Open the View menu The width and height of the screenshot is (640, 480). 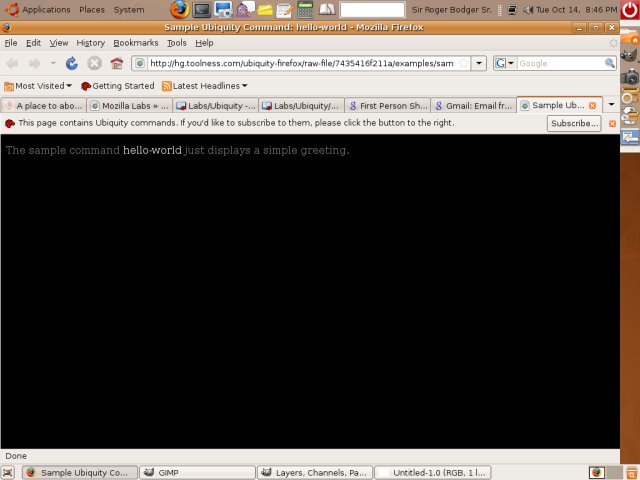[59, 43]
